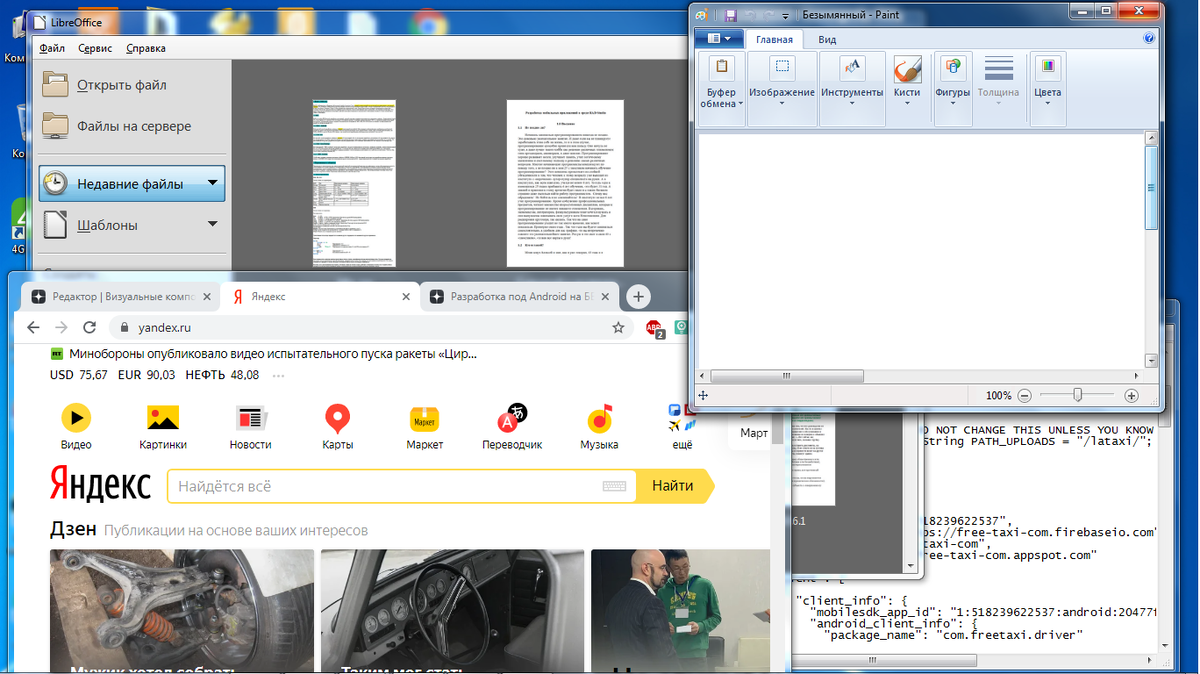The image size is (1200, 674).
Task: Click zoom out minus button in Paint
Action: point(1024,396)
